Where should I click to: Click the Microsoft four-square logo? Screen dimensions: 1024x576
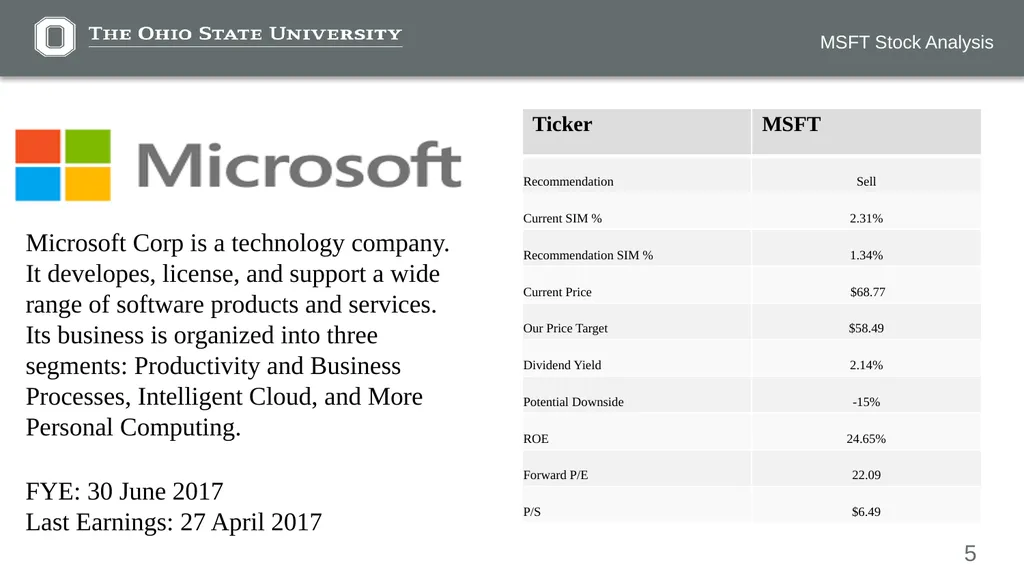[63, 165]
